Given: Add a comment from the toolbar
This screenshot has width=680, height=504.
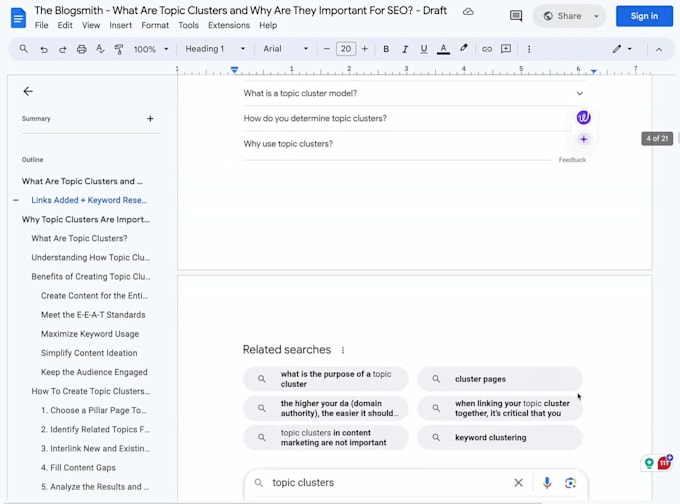Looking at the screenshot, I should (x=506, y=49).
